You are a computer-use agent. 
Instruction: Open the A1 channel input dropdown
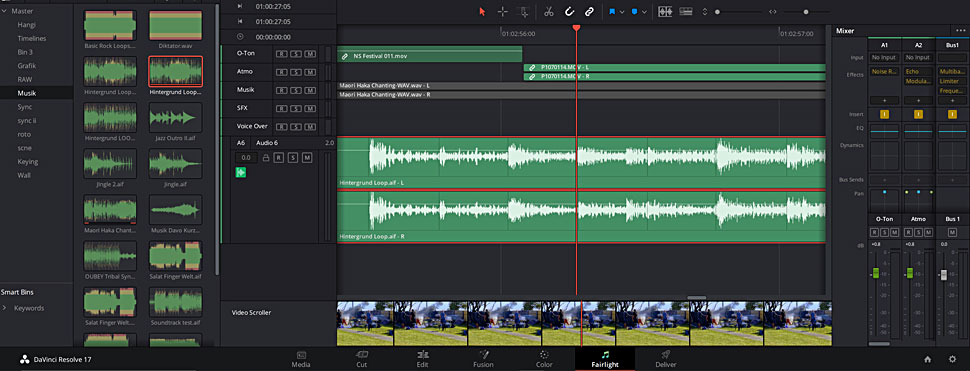pos(884,58)
